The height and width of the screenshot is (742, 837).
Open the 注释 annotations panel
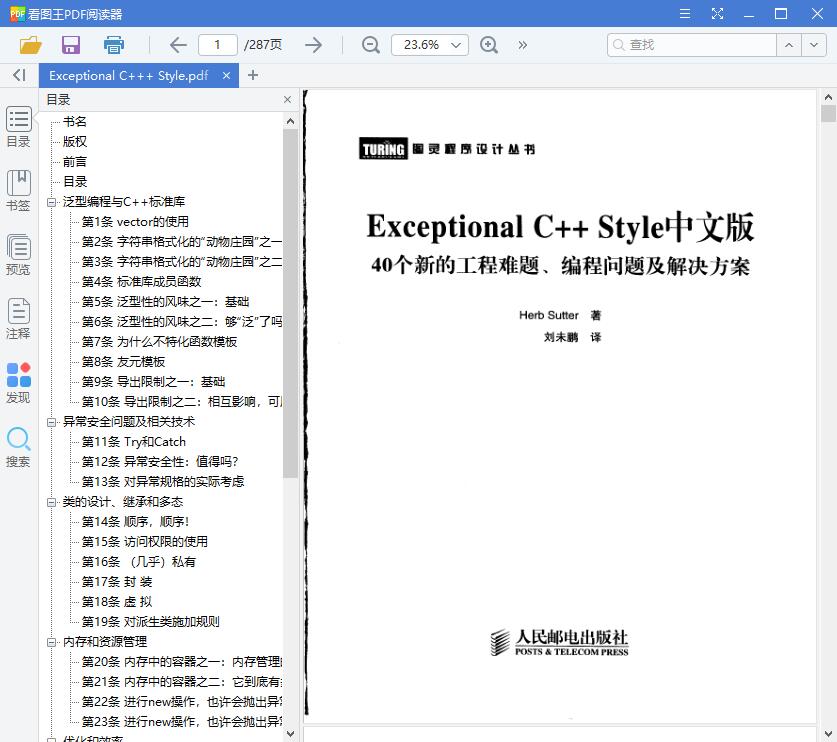[19, 319]
